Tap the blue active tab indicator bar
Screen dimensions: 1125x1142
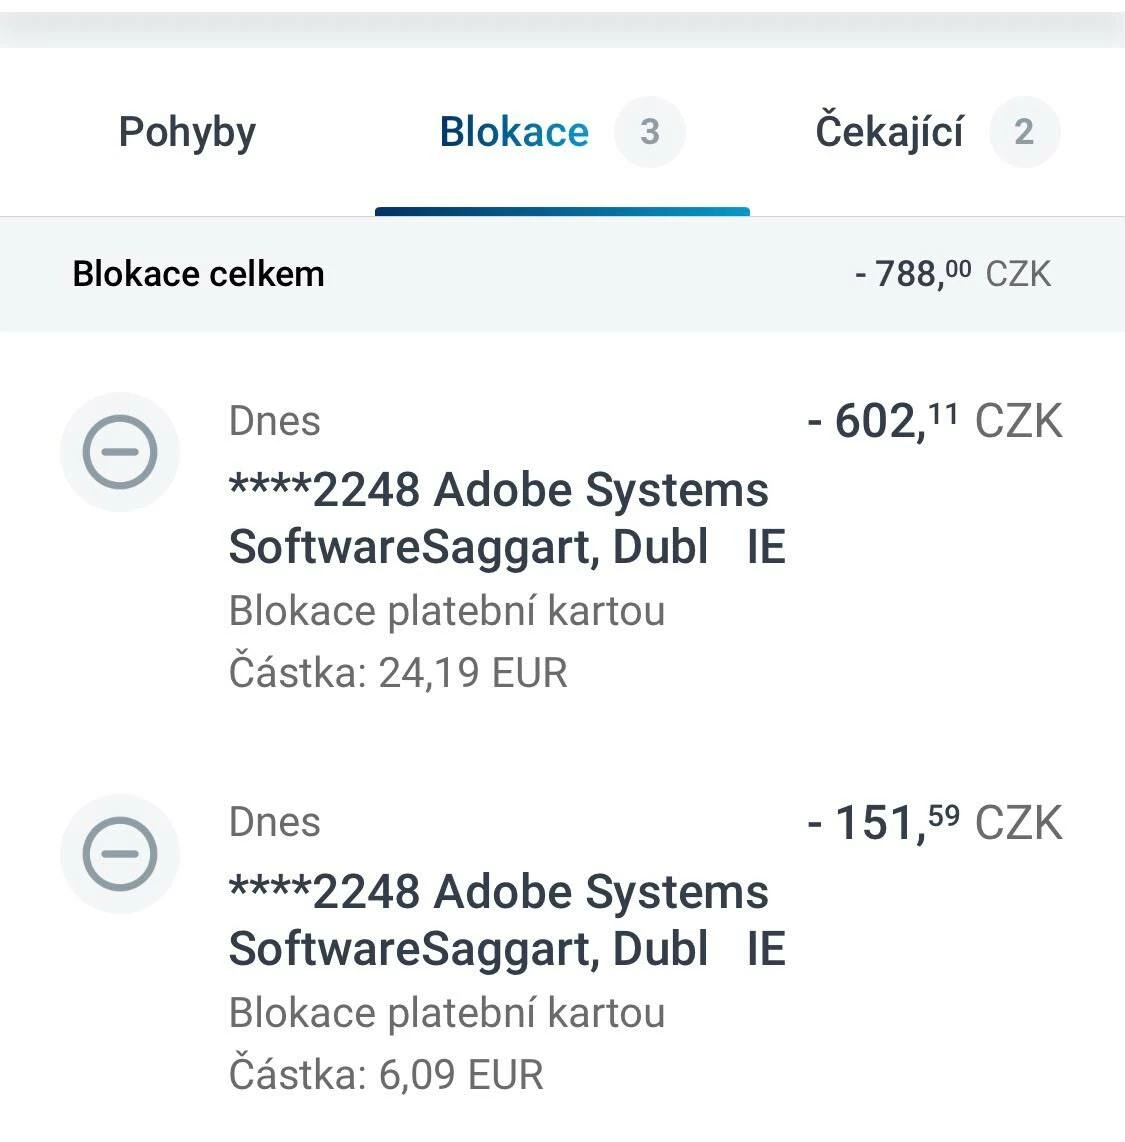coord(562,211)
